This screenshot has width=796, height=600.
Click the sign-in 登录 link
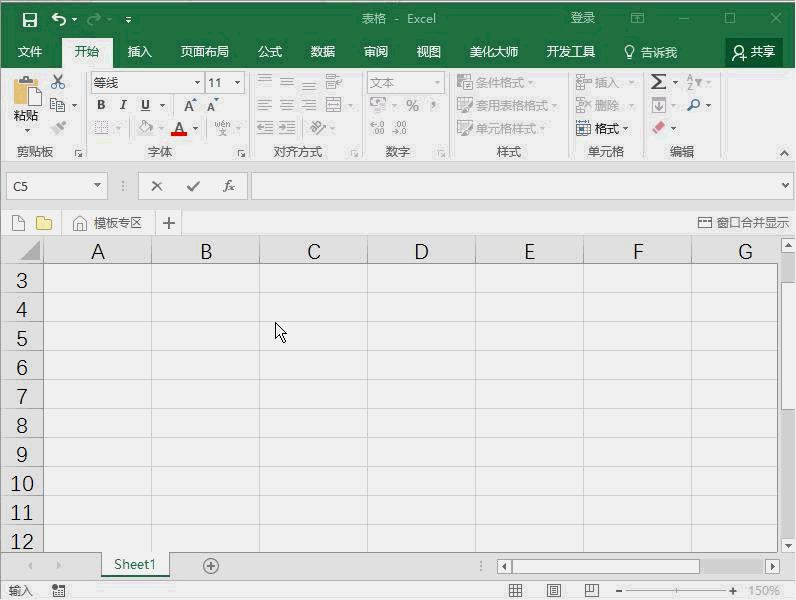pos(582,18)
